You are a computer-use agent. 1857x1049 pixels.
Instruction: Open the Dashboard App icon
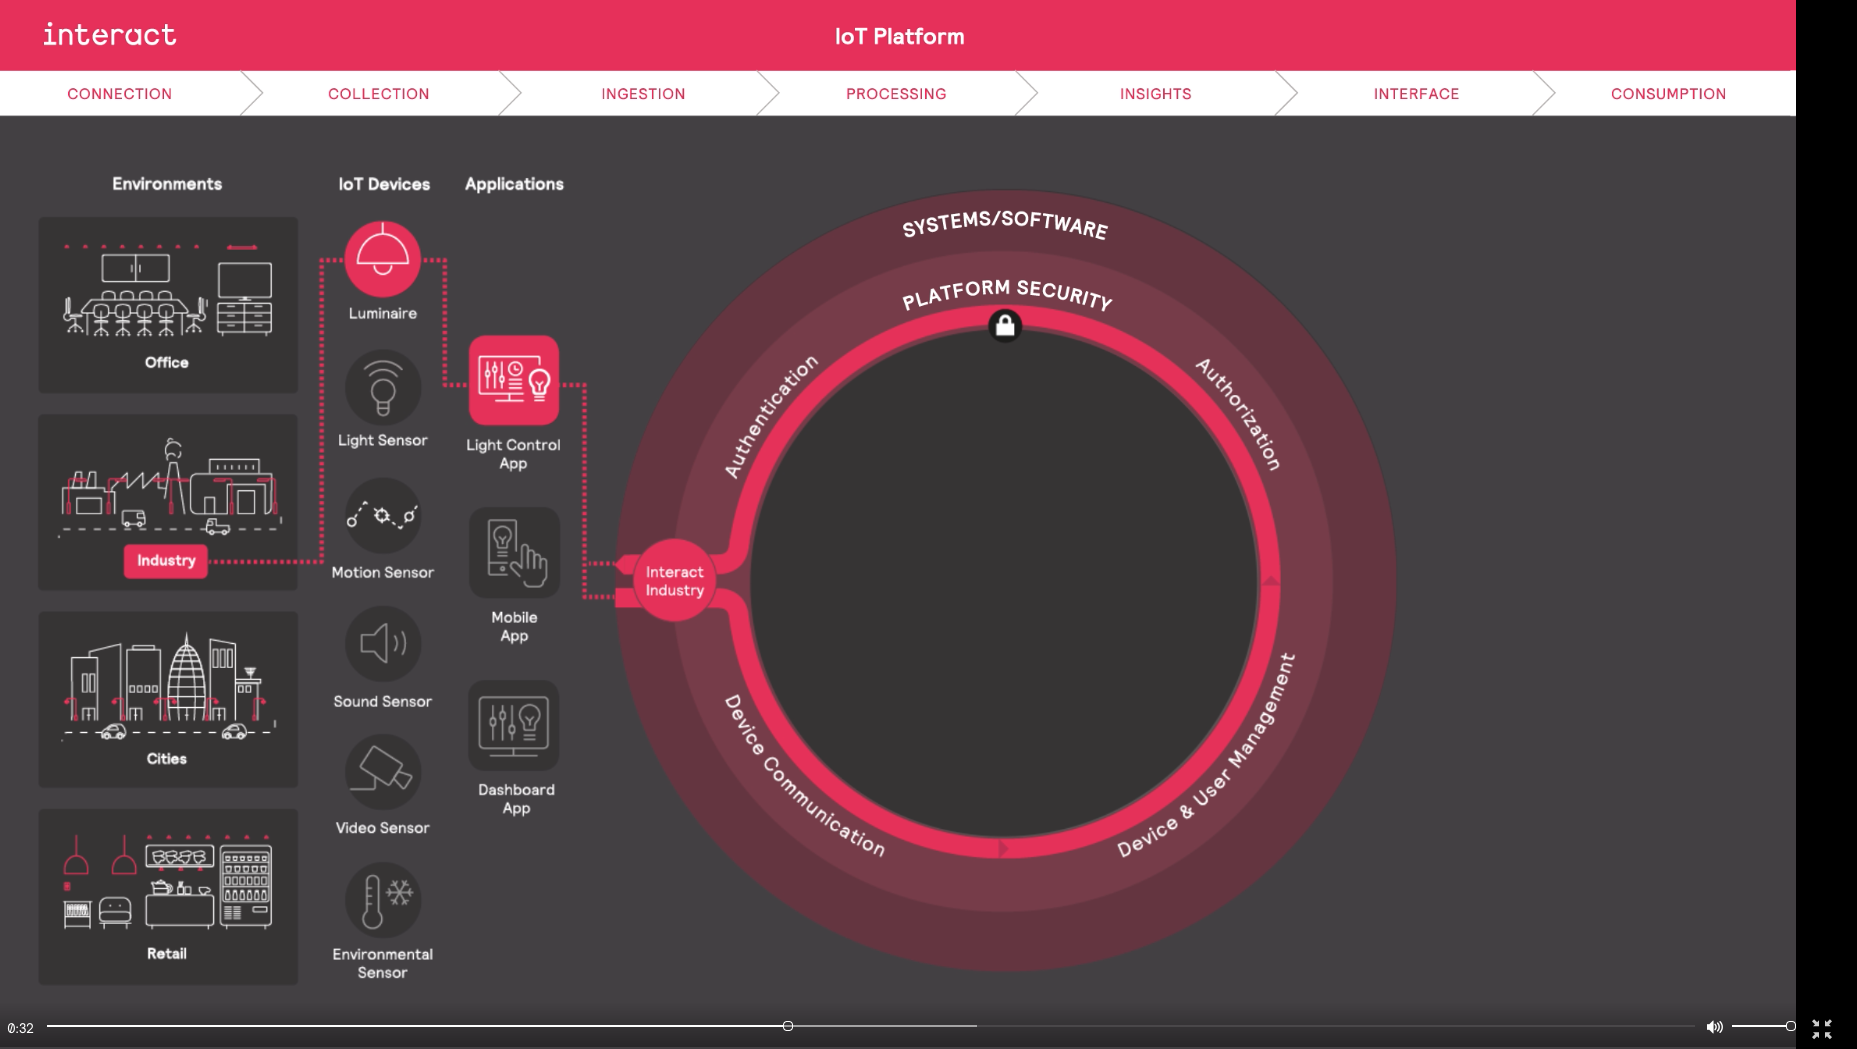click(x=514, y=726)
